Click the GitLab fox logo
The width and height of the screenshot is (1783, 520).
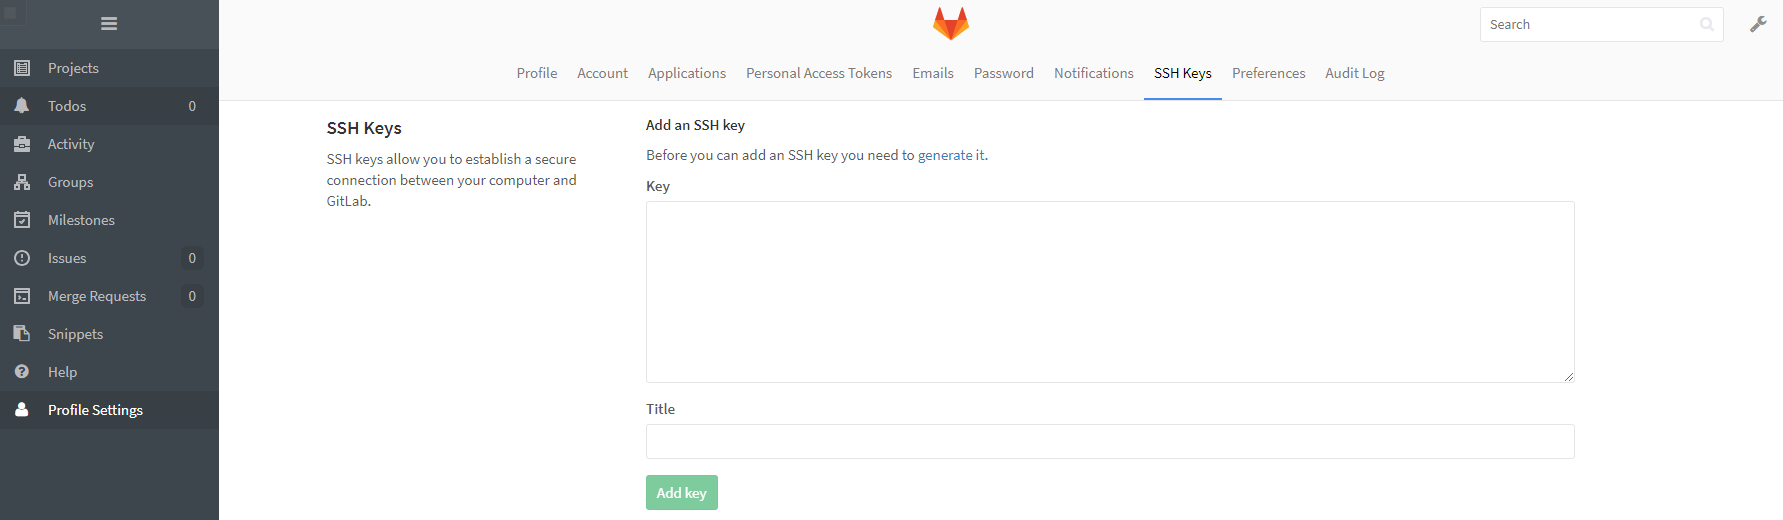(951, 24)
